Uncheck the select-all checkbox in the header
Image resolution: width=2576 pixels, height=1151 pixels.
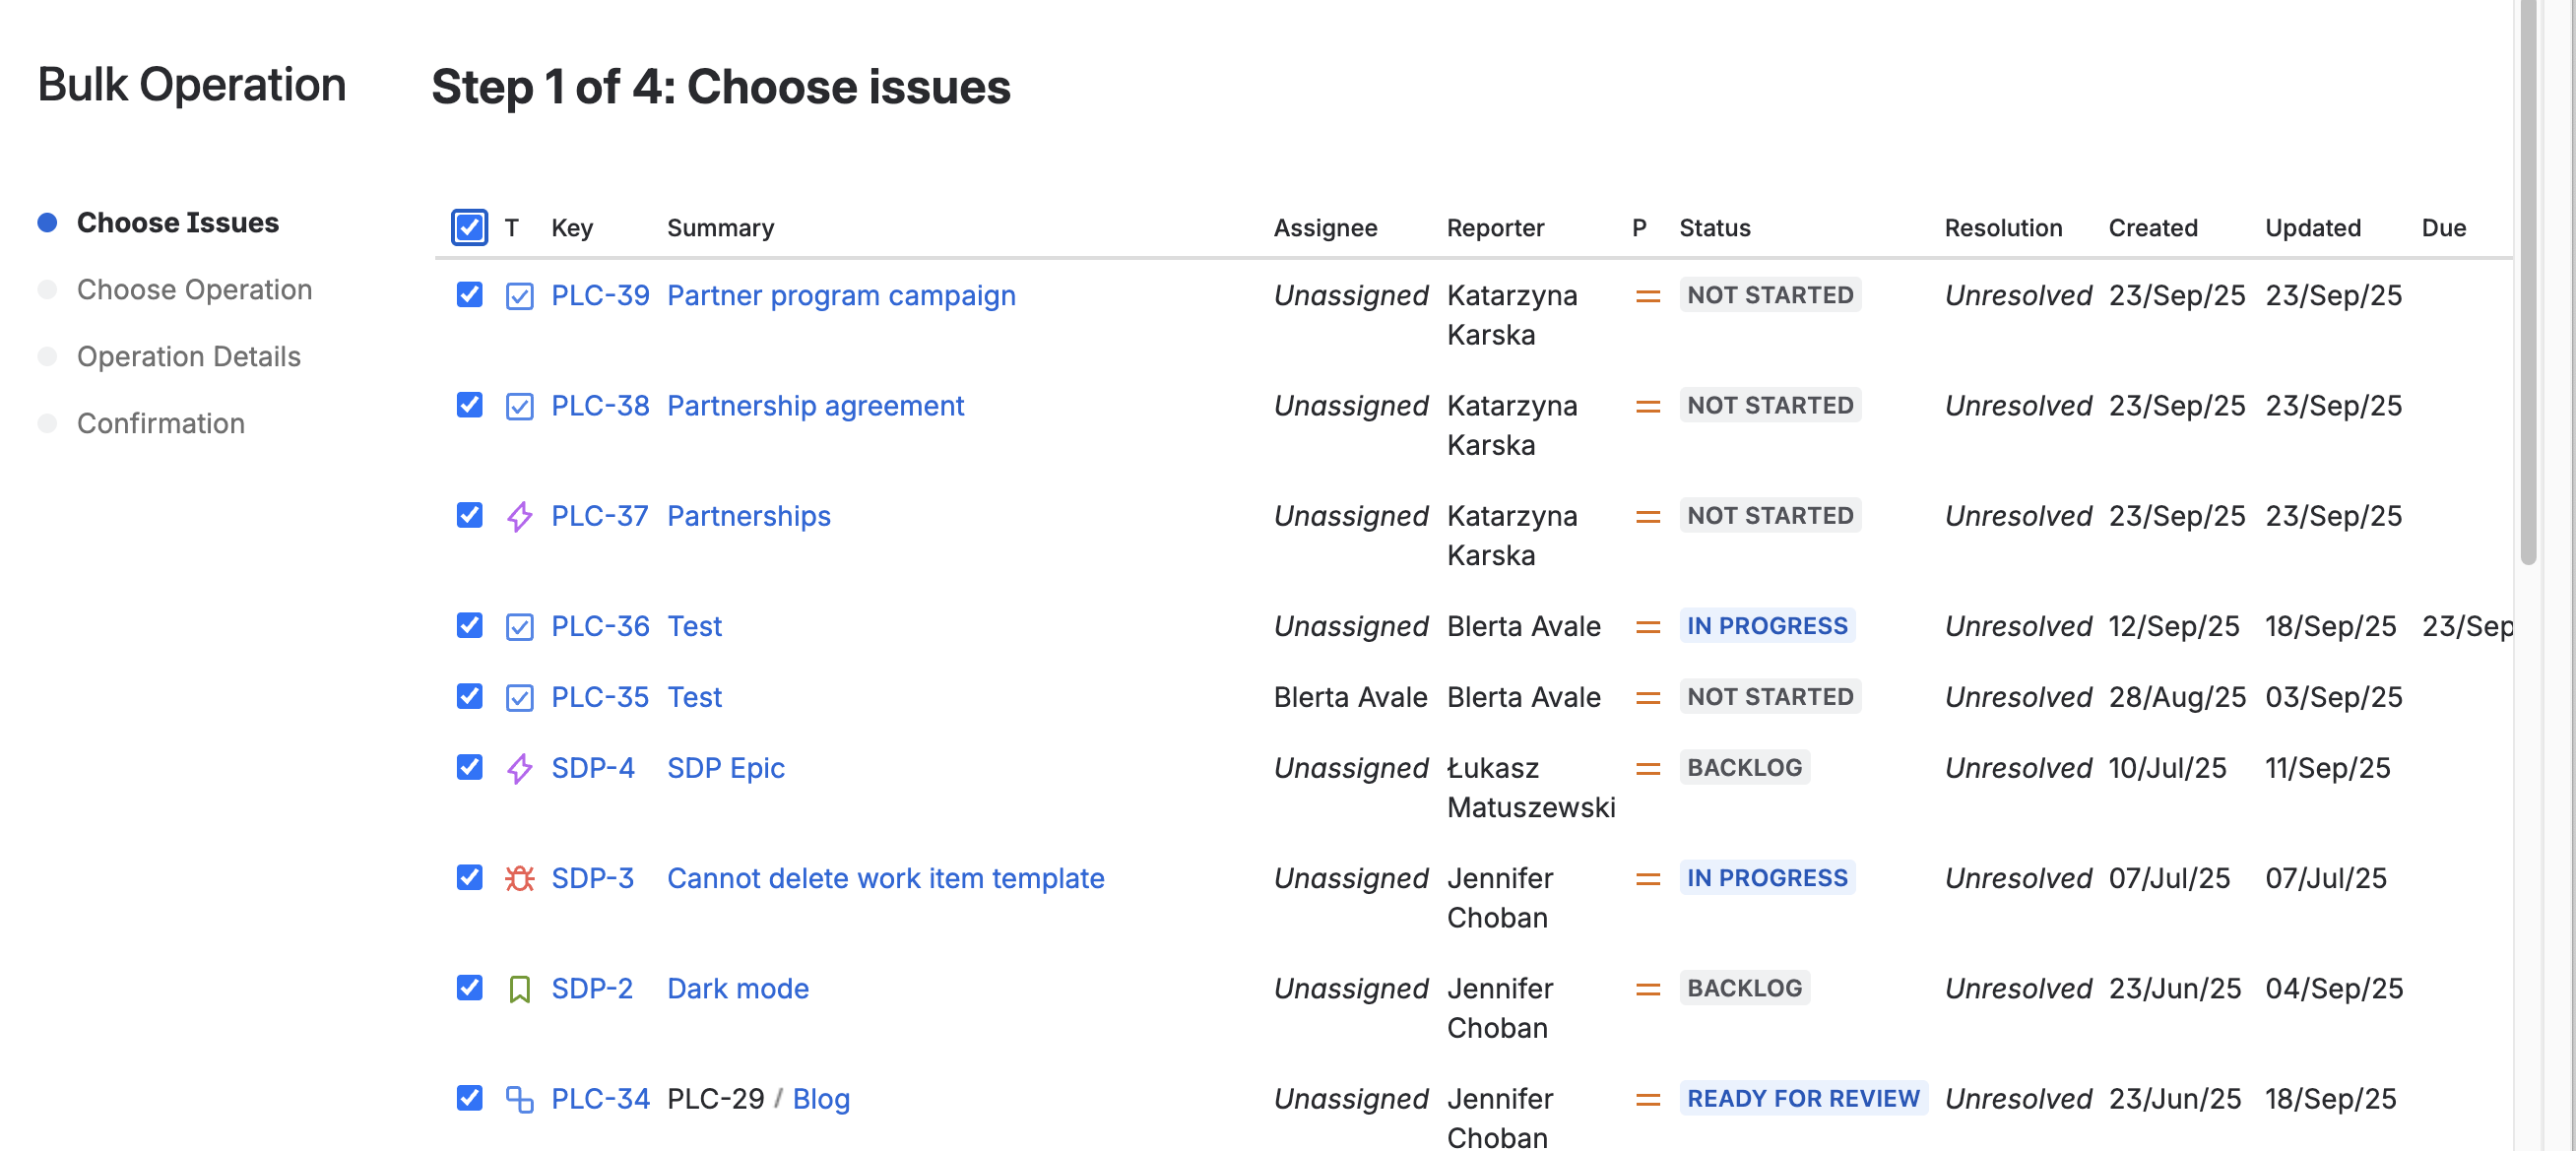[468, 228]
